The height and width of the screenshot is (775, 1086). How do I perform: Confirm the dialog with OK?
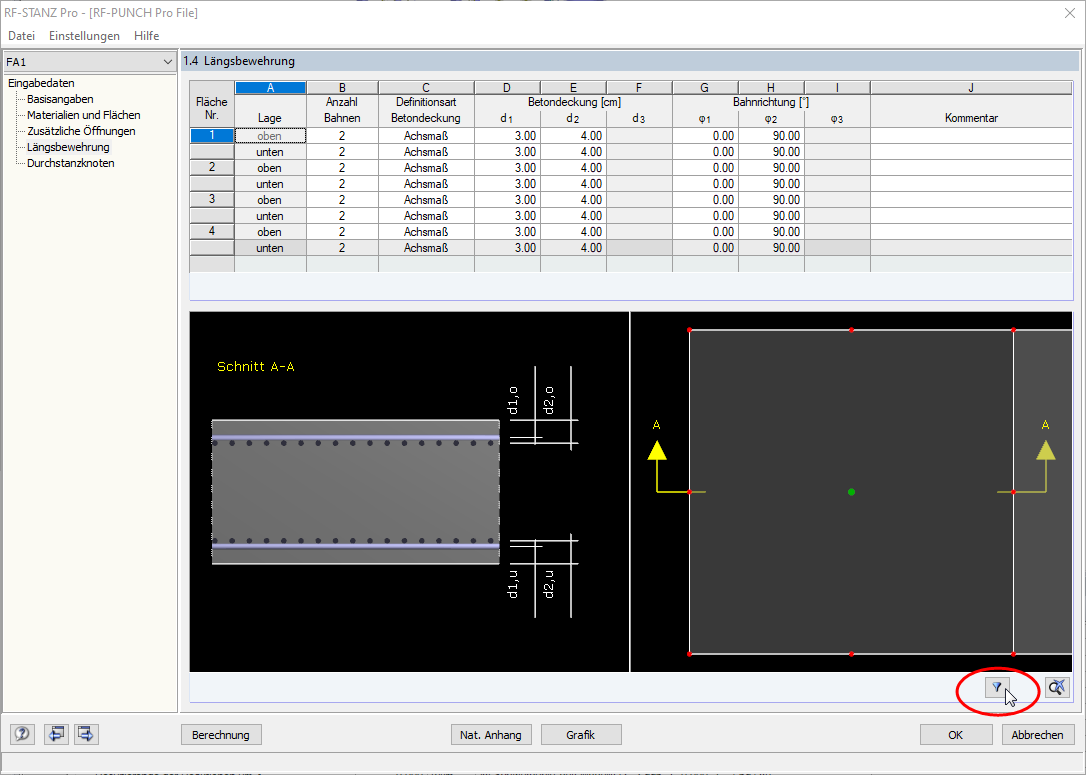956,734
